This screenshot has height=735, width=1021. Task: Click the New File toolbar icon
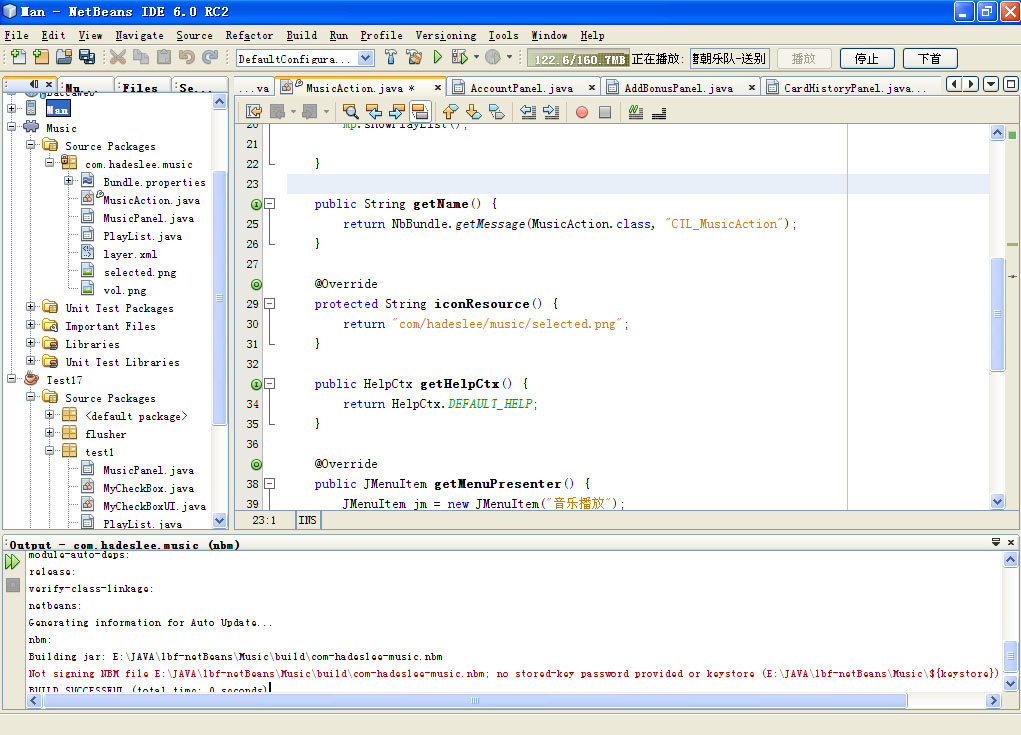[x=19, y=57]
